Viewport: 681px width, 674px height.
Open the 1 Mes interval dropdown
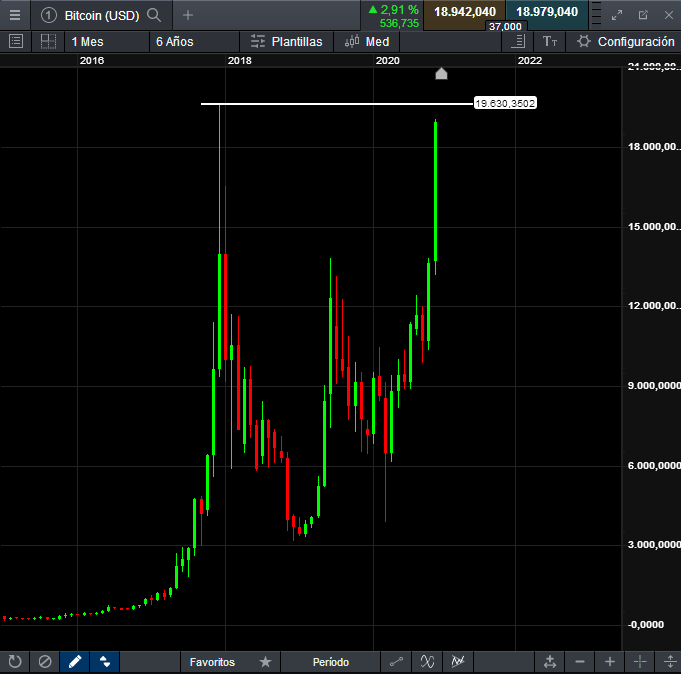click(106, 42)
